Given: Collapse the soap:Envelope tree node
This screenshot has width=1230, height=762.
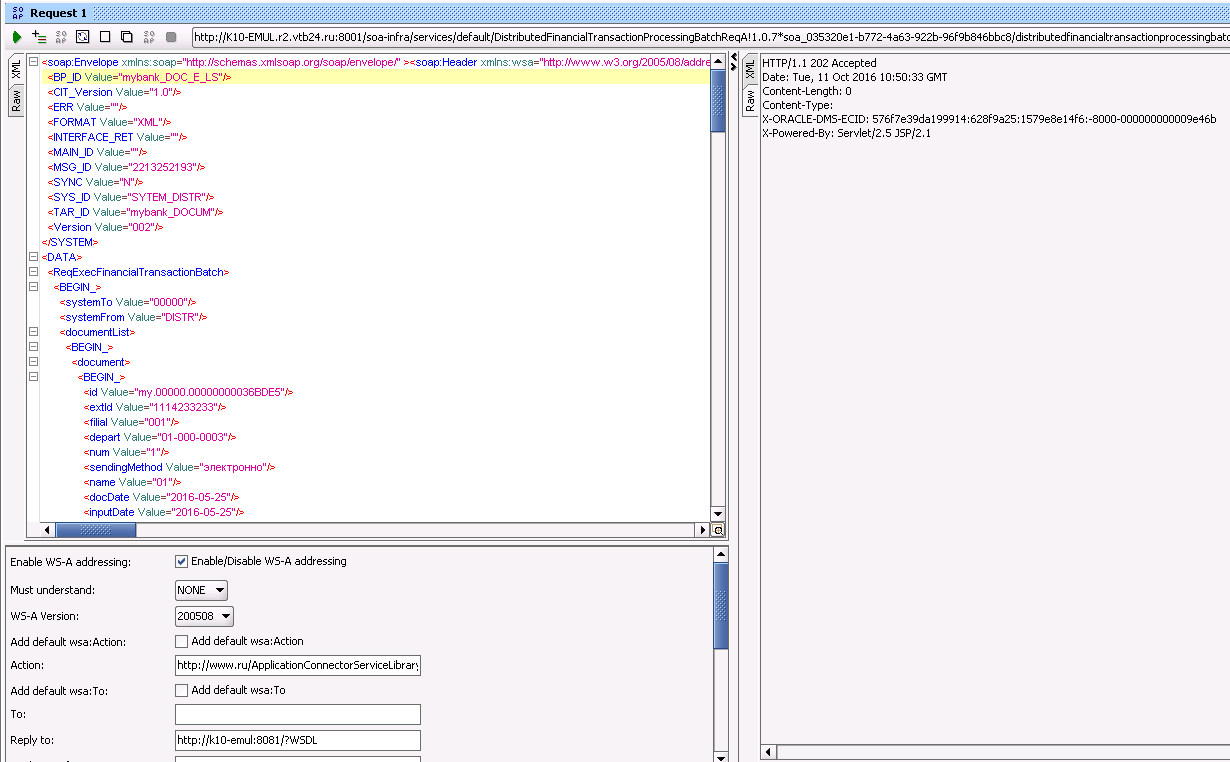Looking at the screenshot, I should (x=33, y=61).
